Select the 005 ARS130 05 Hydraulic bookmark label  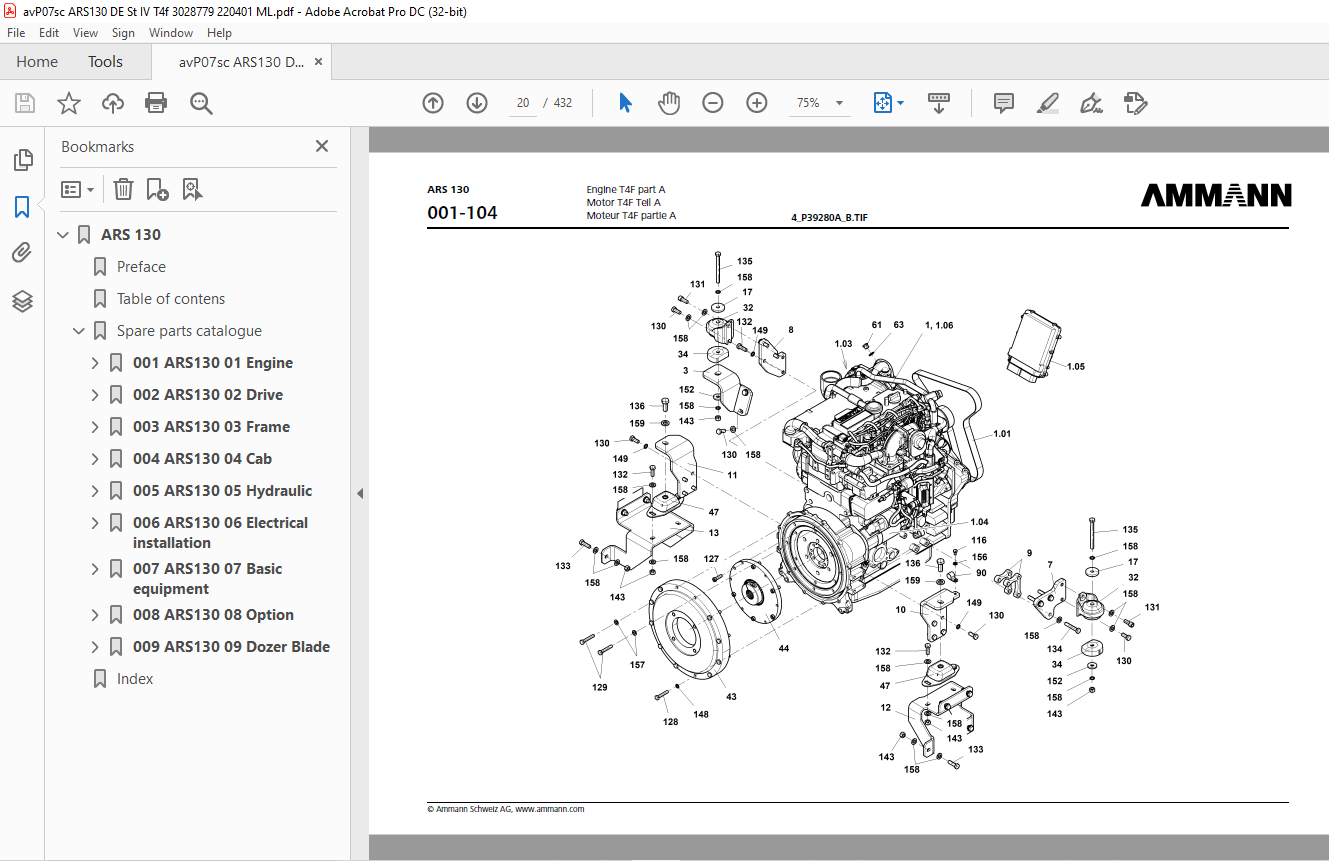click(222, 491)
